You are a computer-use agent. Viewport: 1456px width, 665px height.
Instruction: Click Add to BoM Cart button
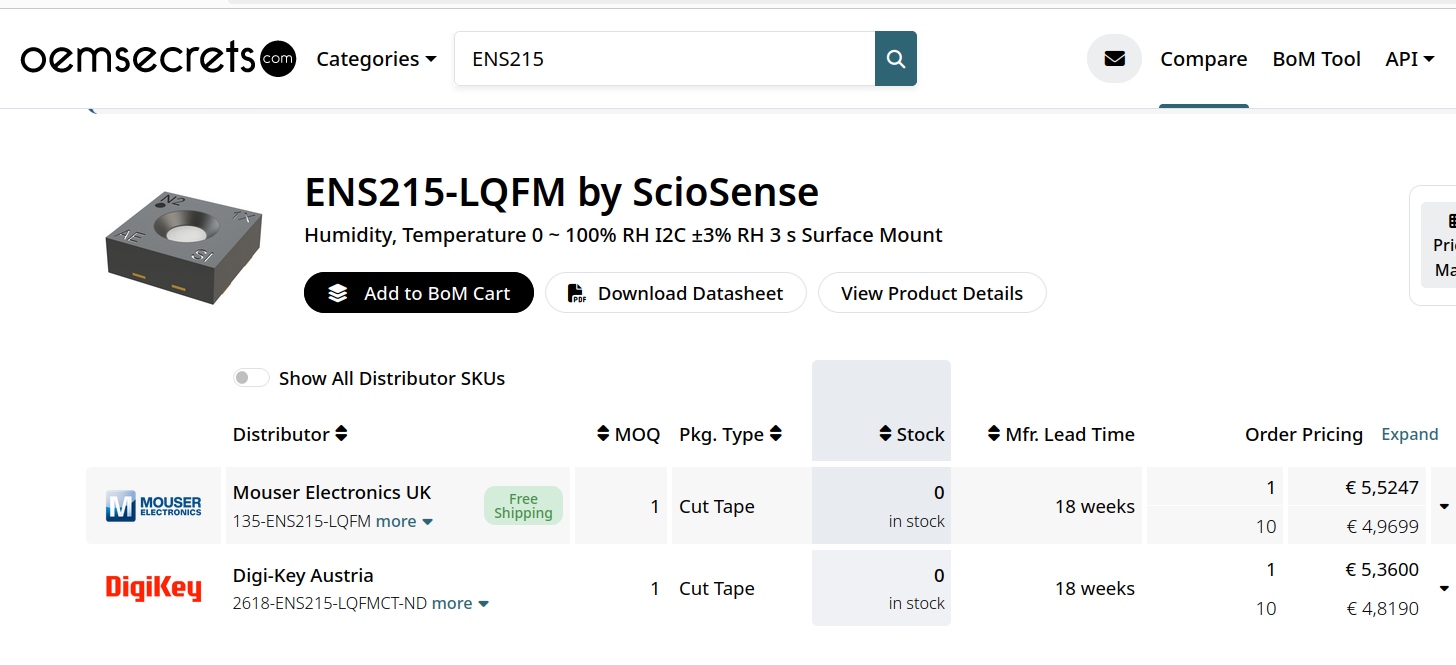[419, 293]
